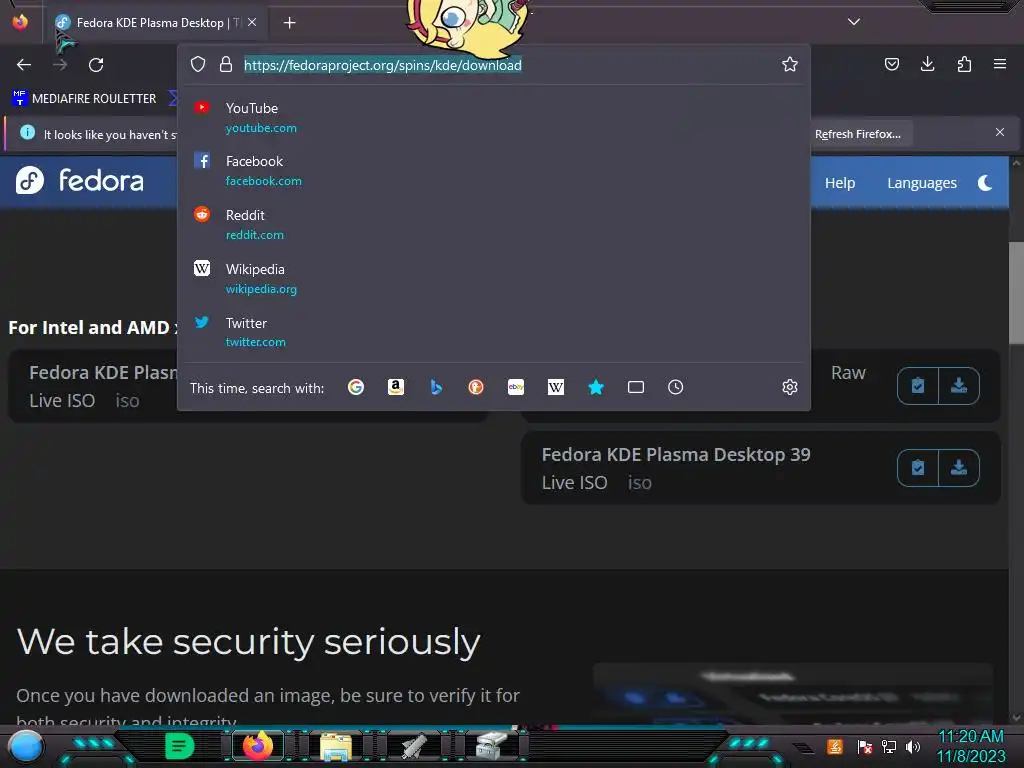1024x768 pixels.
Task: Search this time with Google
Action: [x=356, y=387]
